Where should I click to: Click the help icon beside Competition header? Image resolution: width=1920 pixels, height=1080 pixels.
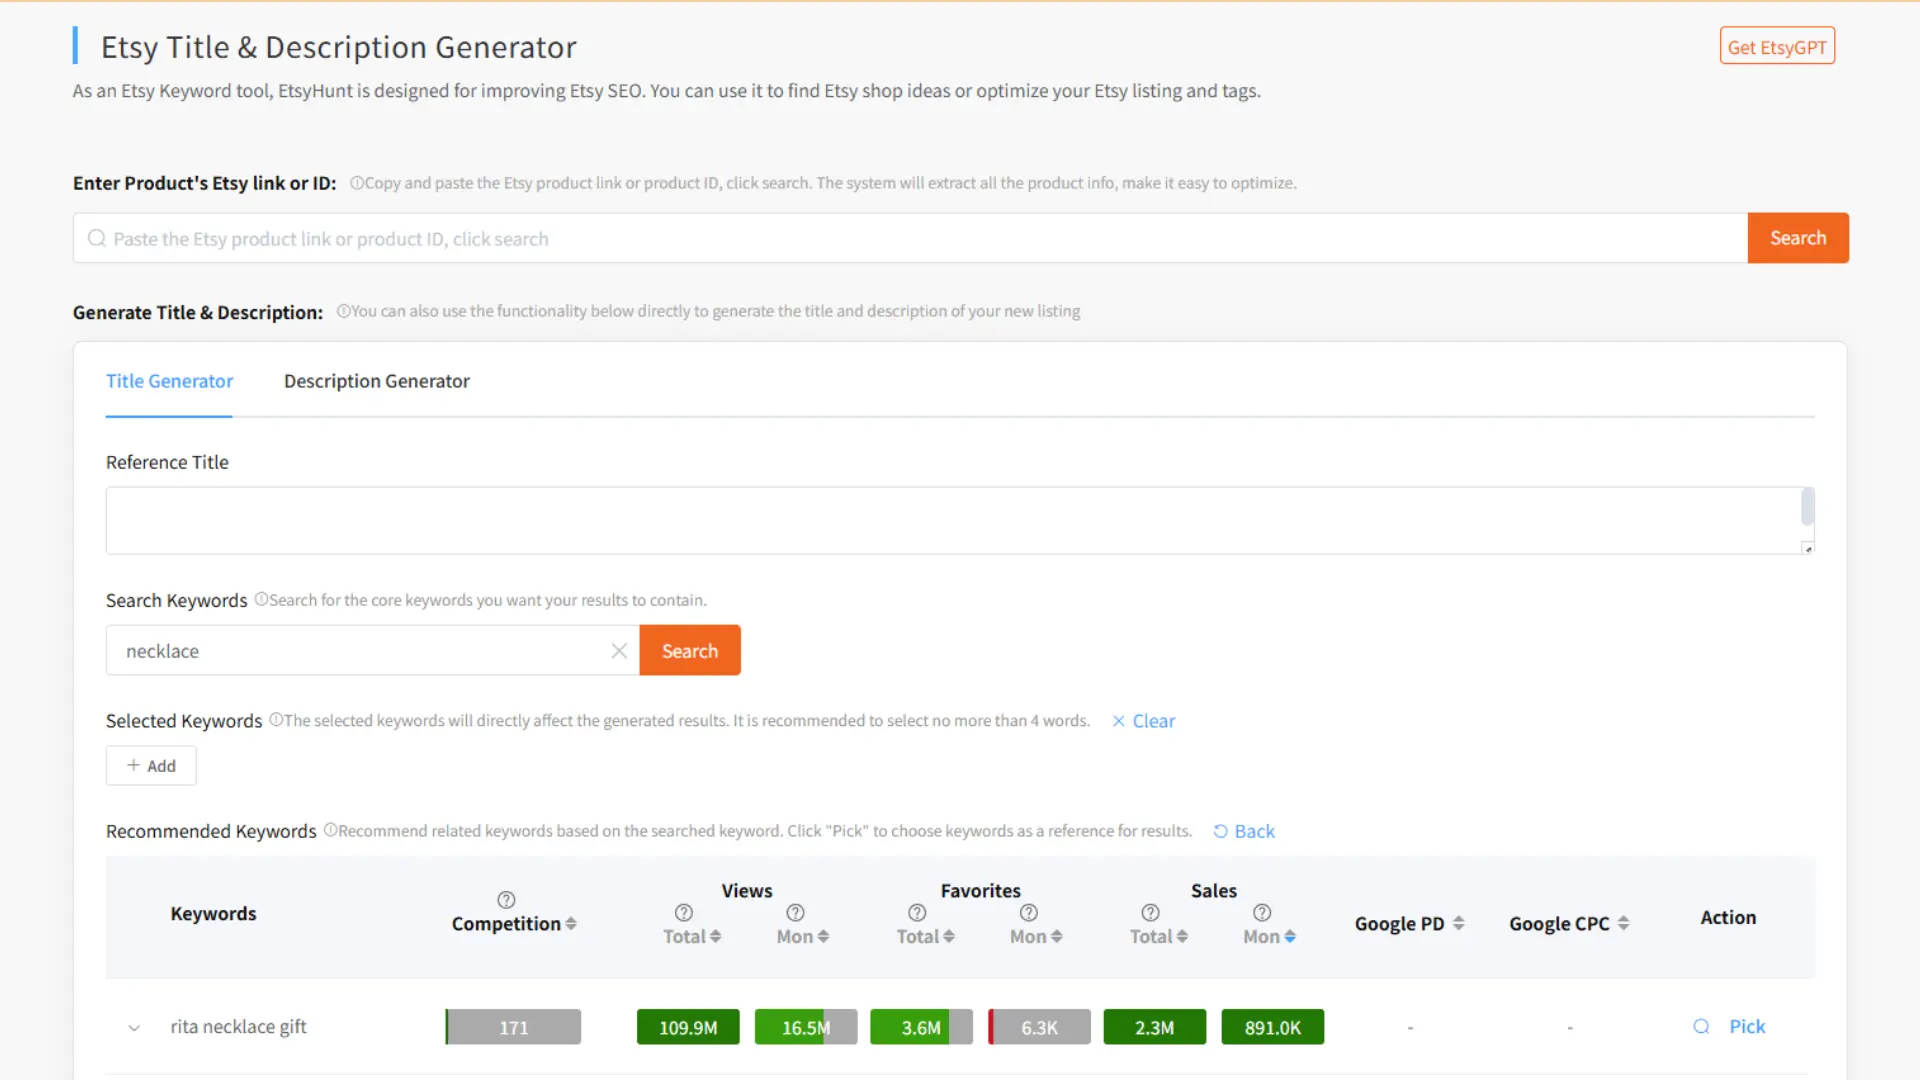coord(507,899)
